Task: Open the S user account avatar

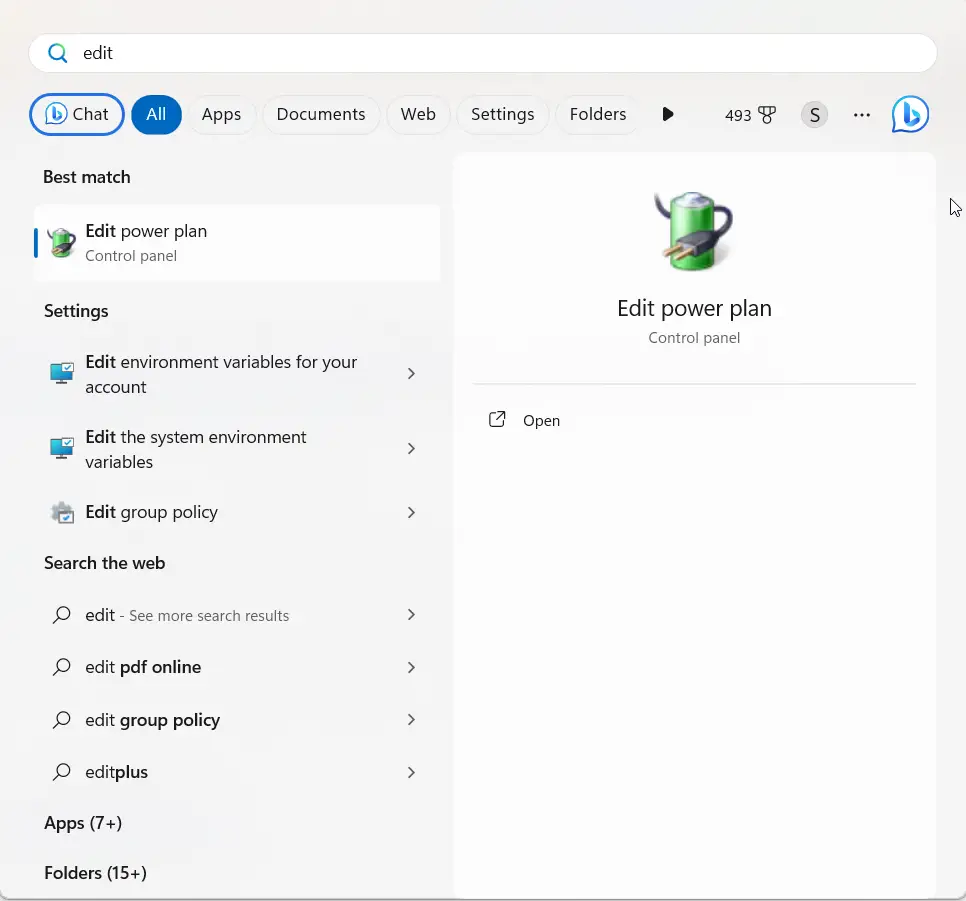Action: click(x=814, y=115)
